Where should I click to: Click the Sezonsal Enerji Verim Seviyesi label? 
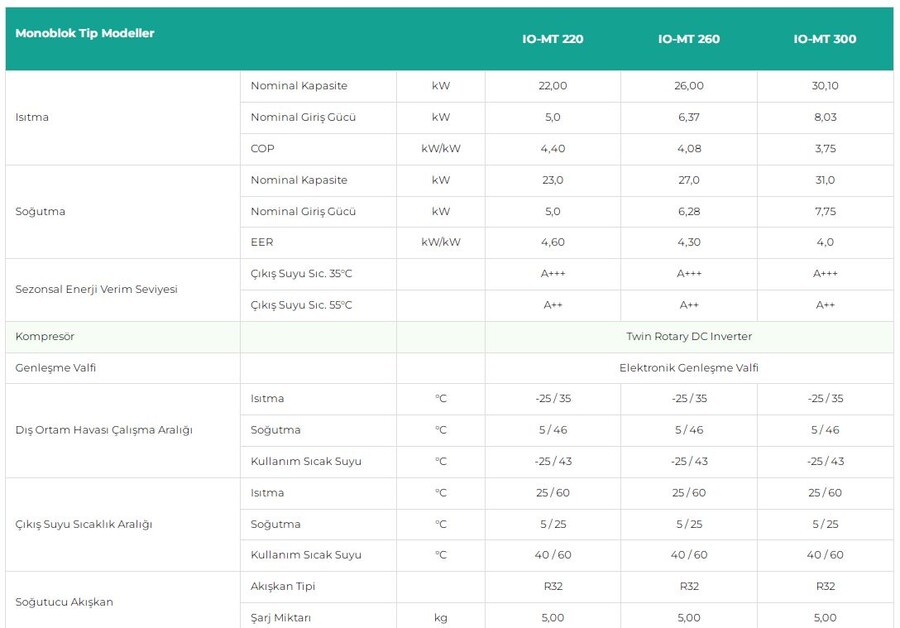click(x=96, y=289)
